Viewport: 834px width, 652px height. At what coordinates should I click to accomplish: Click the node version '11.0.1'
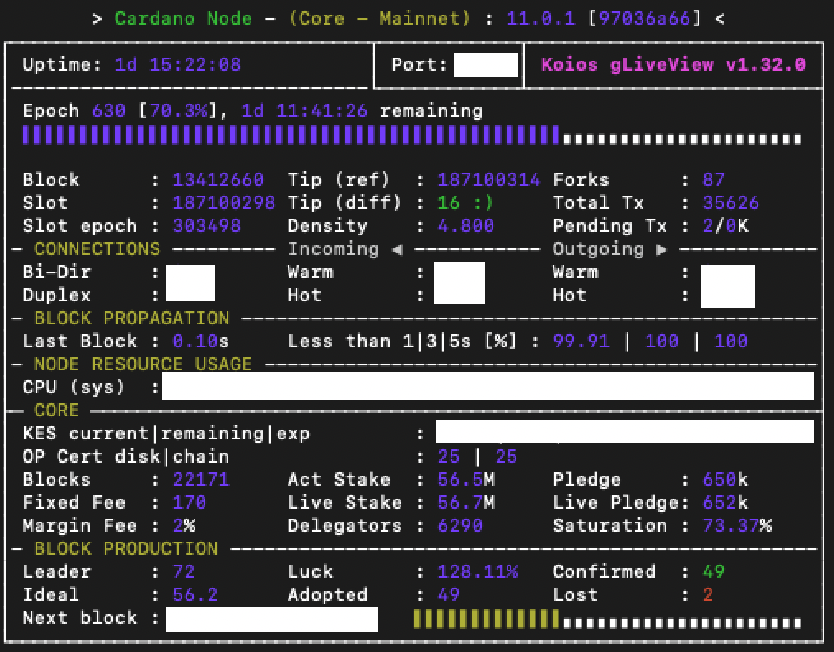pyautogui.click(x=540, y=19)
